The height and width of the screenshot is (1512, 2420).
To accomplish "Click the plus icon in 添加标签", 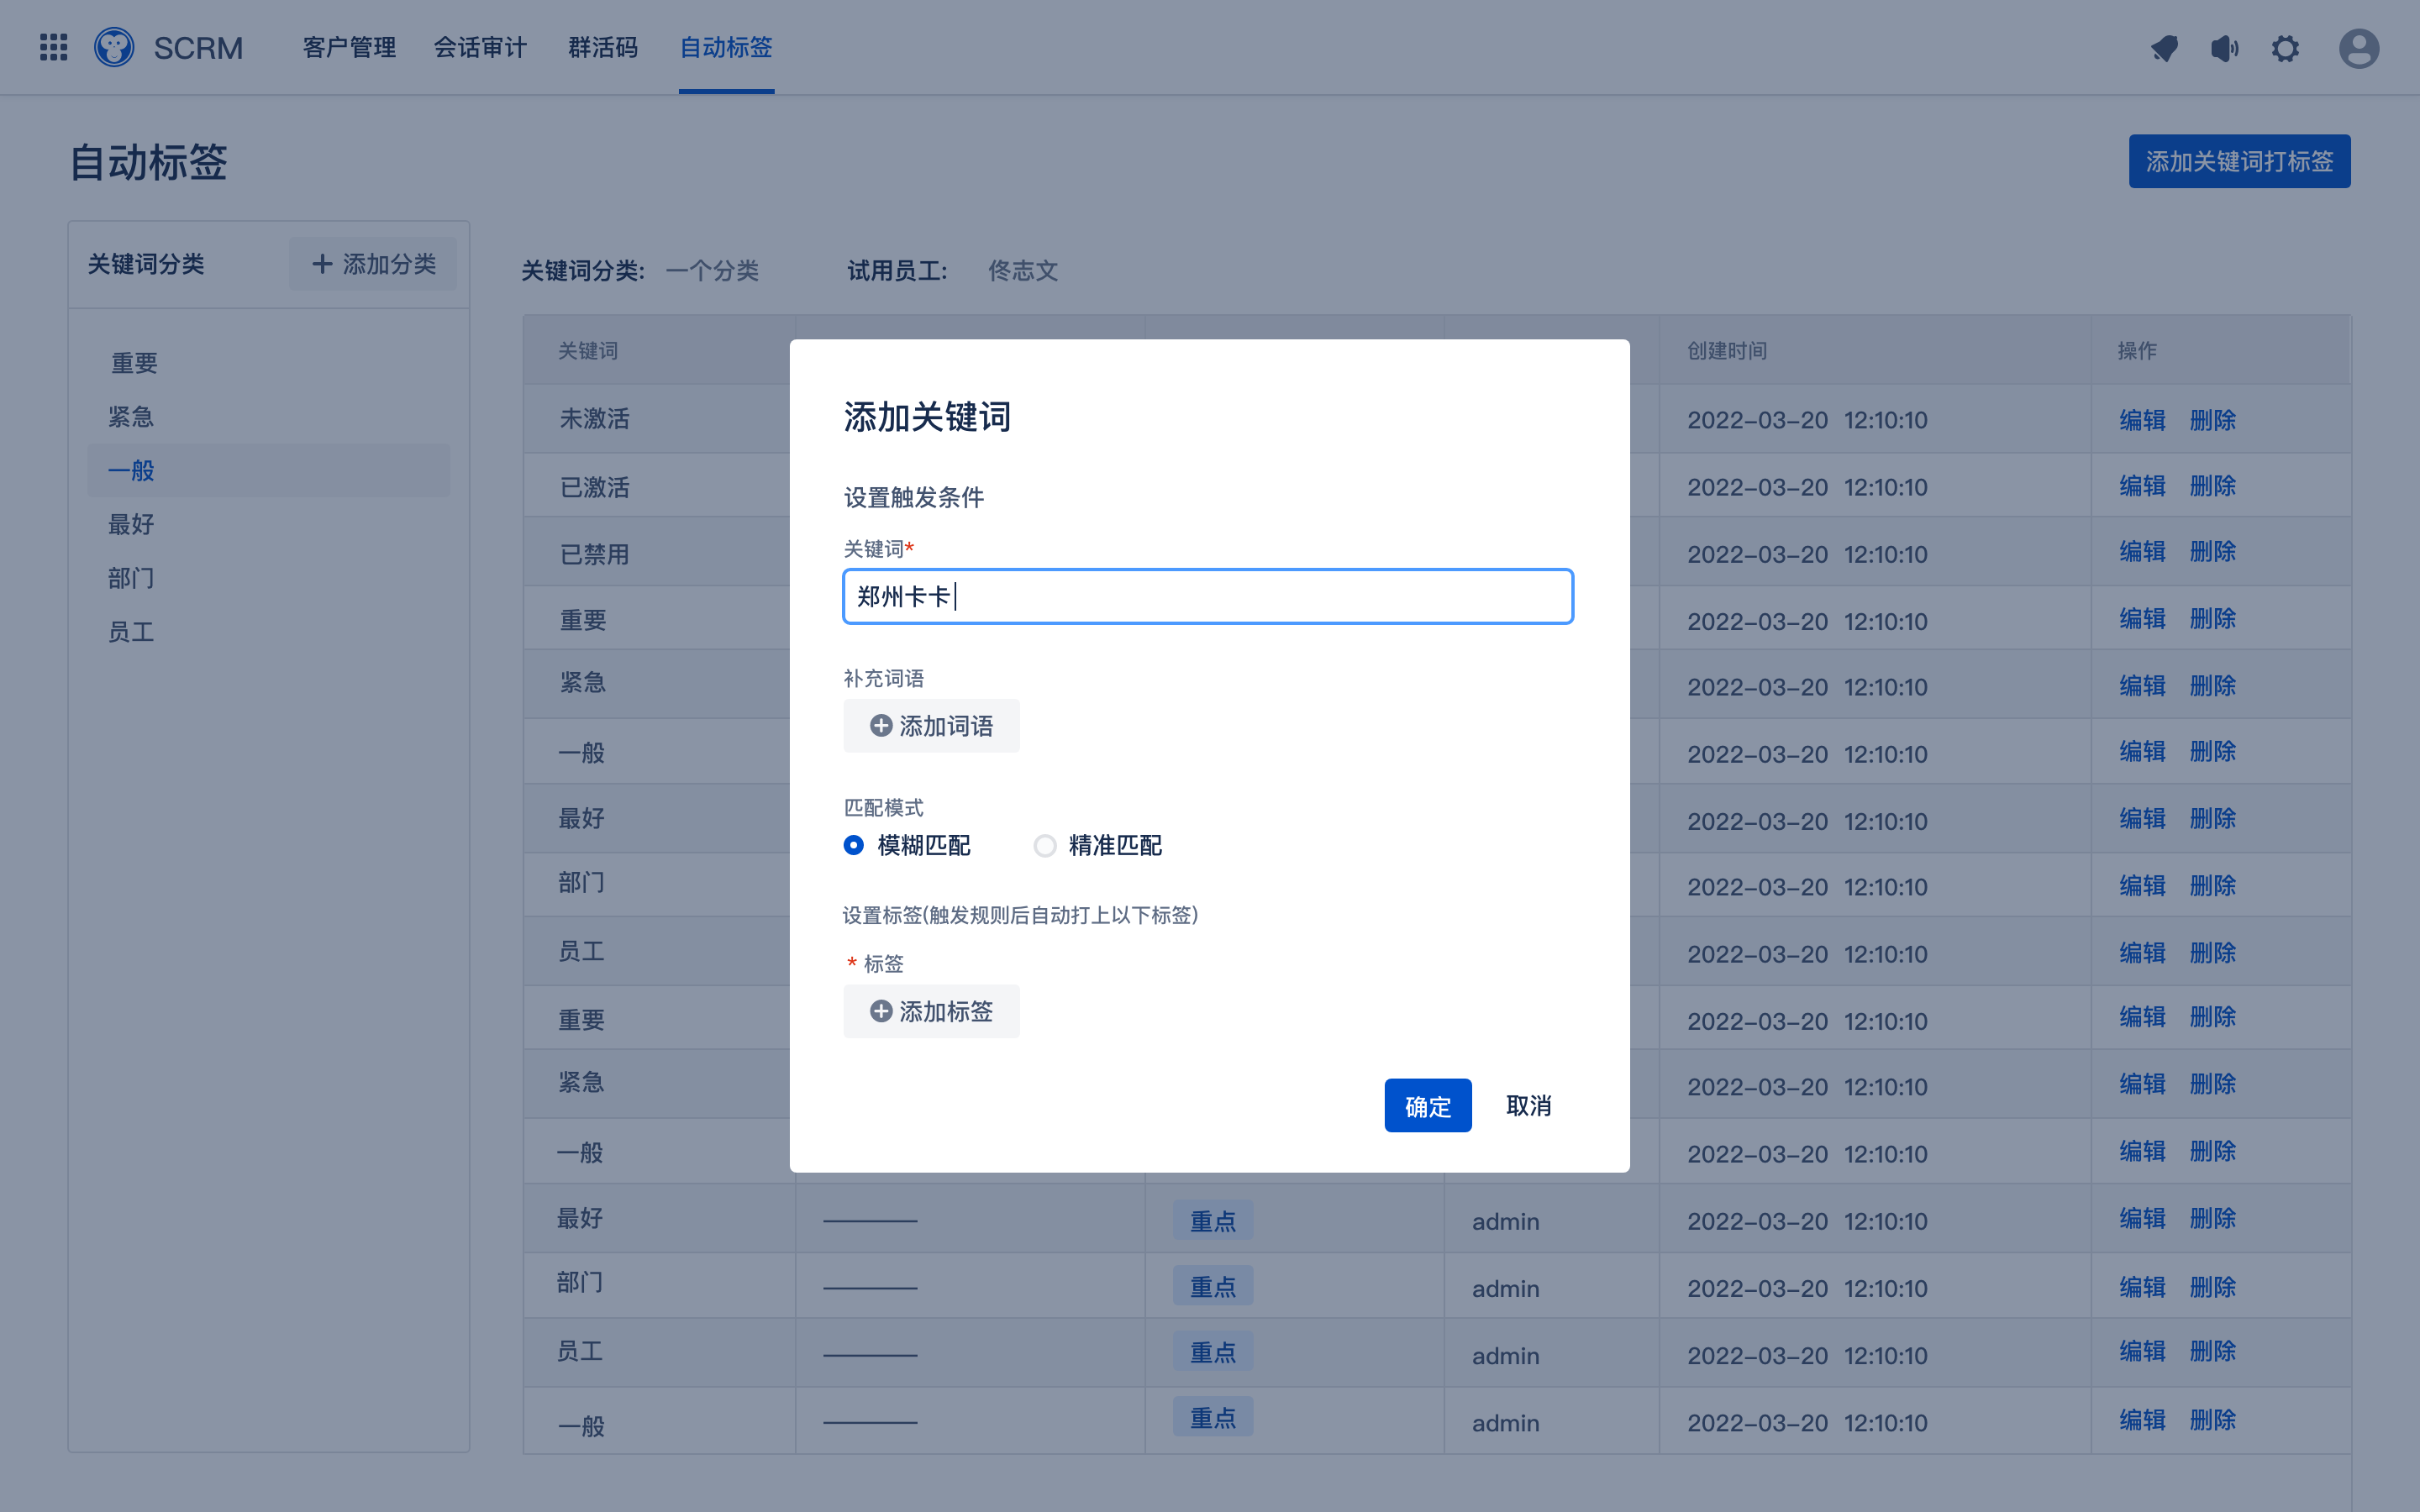I will click(x=880, y=1011).
